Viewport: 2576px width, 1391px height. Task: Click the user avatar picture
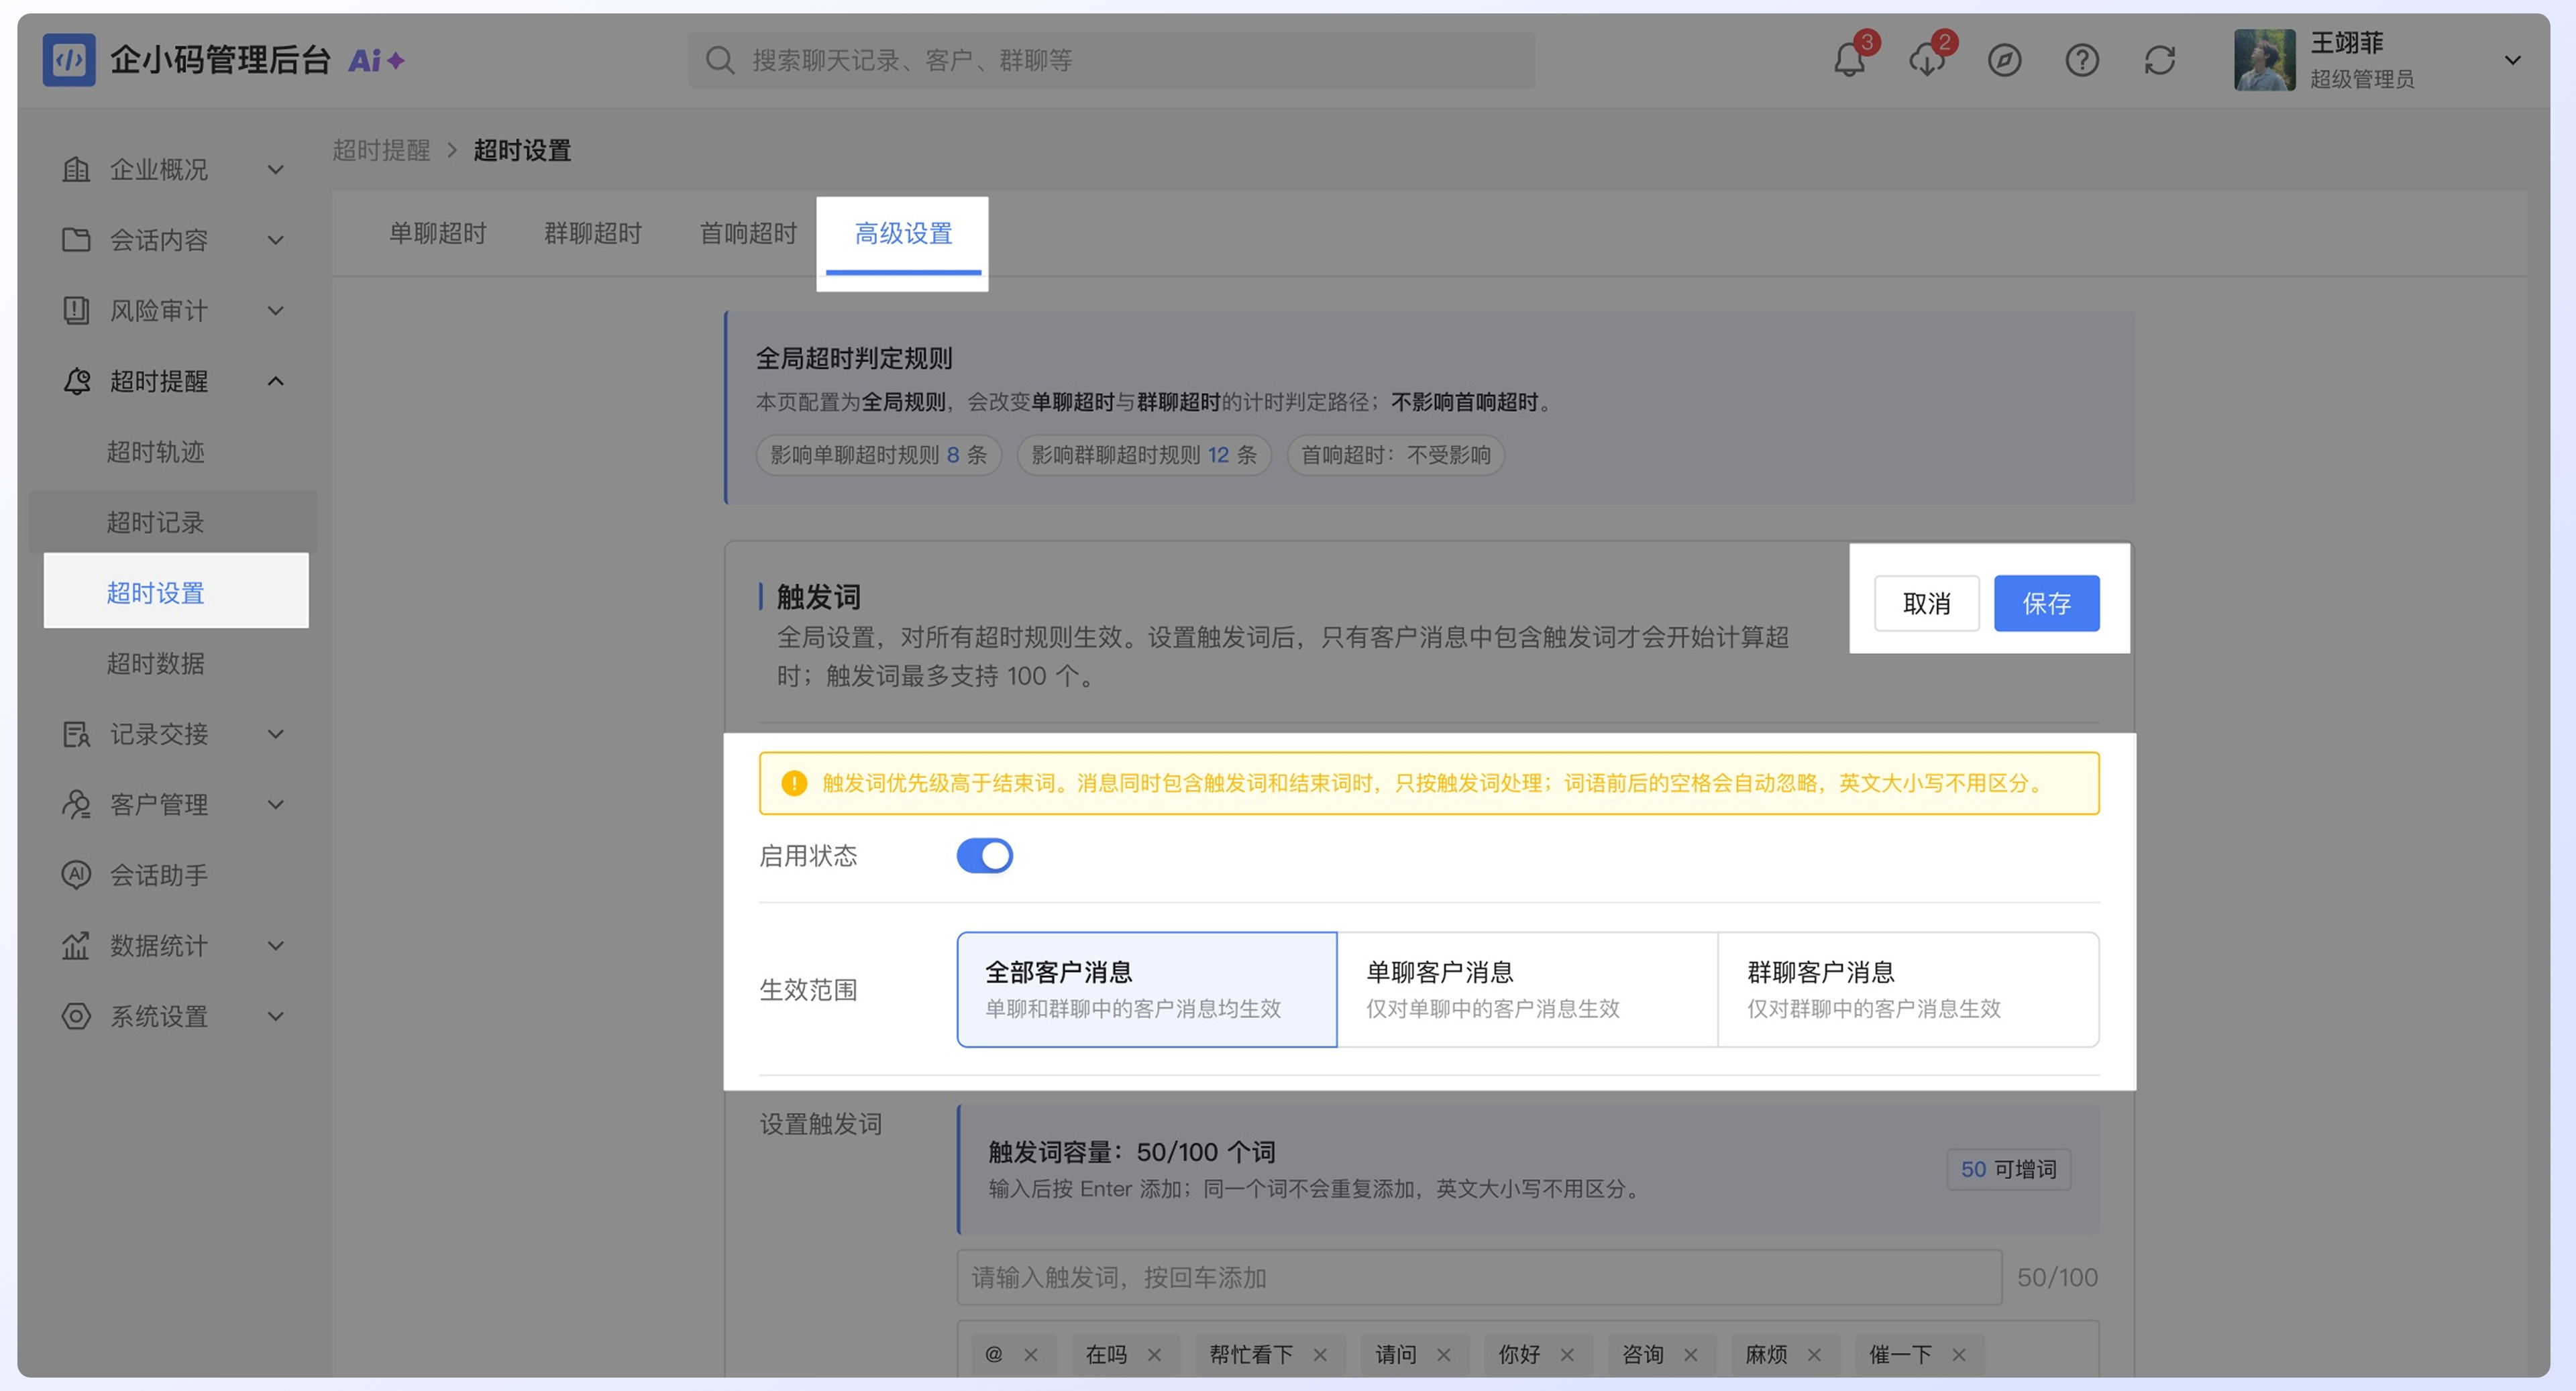(2264, 60)
